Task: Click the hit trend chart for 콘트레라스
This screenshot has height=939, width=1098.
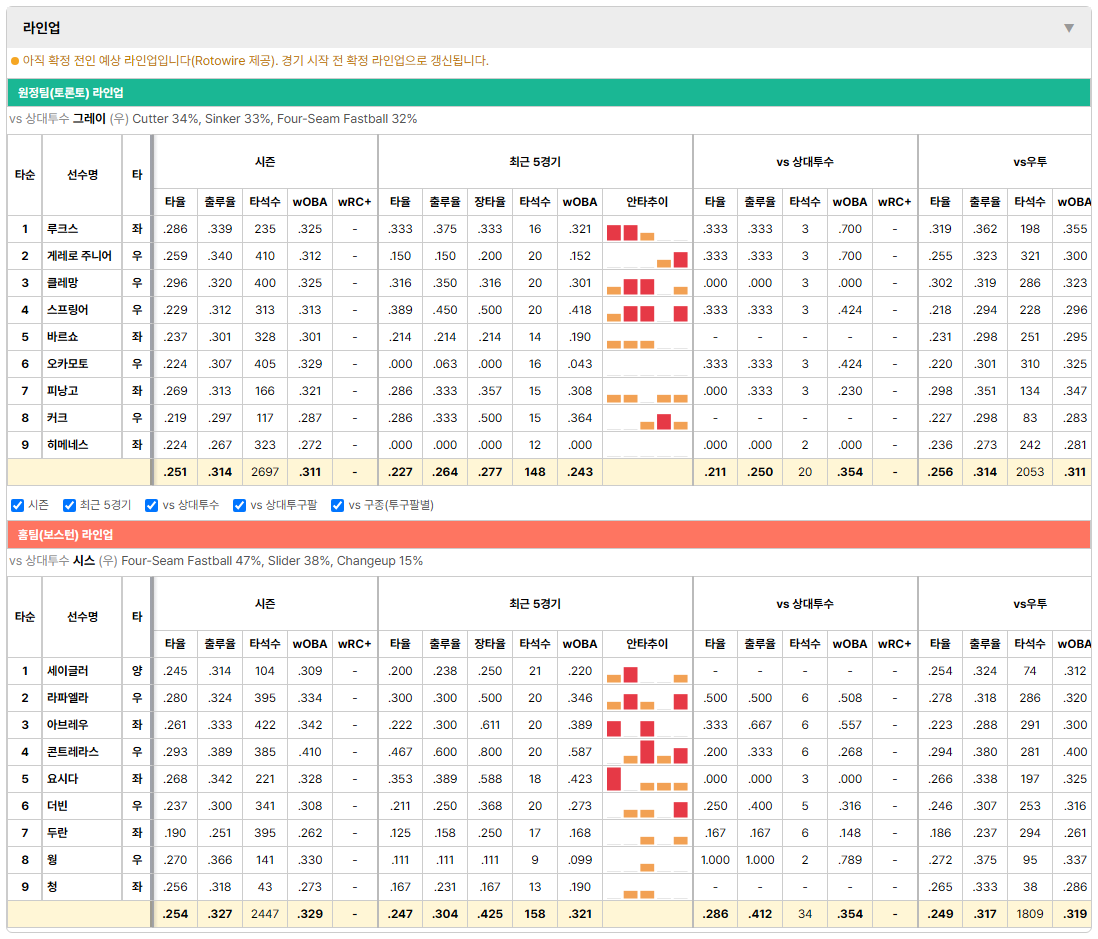Action: (647, 752)
